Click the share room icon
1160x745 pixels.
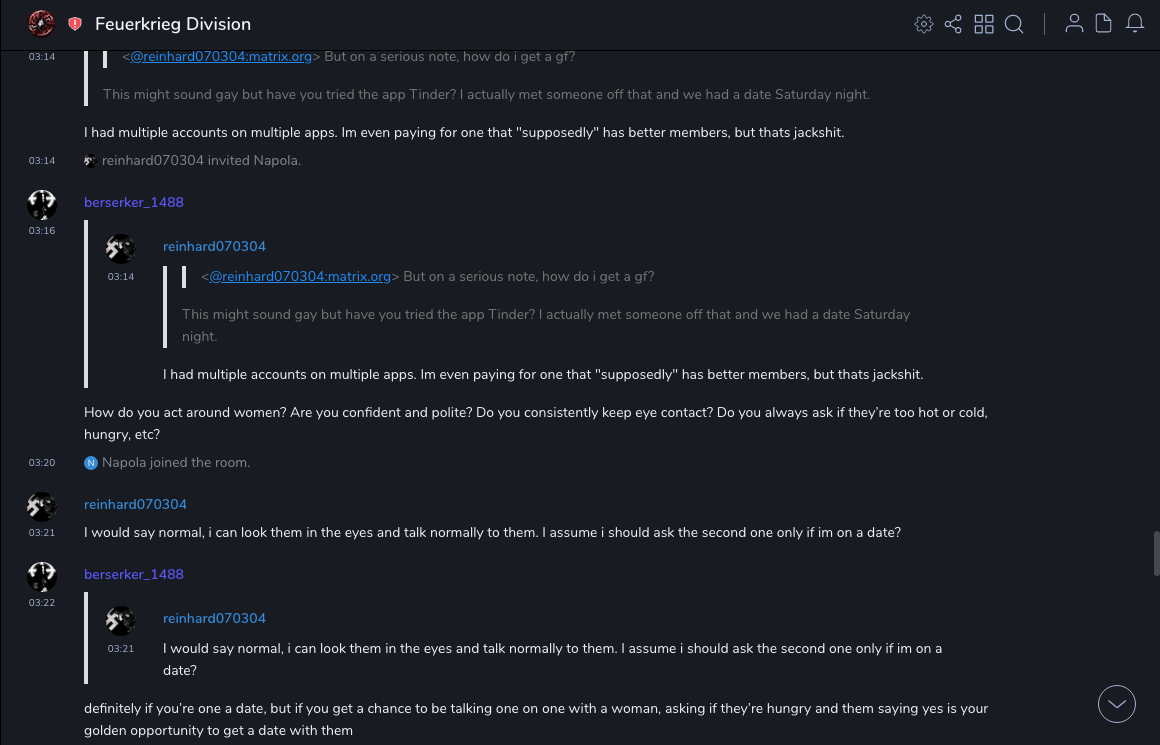[953, 24]
